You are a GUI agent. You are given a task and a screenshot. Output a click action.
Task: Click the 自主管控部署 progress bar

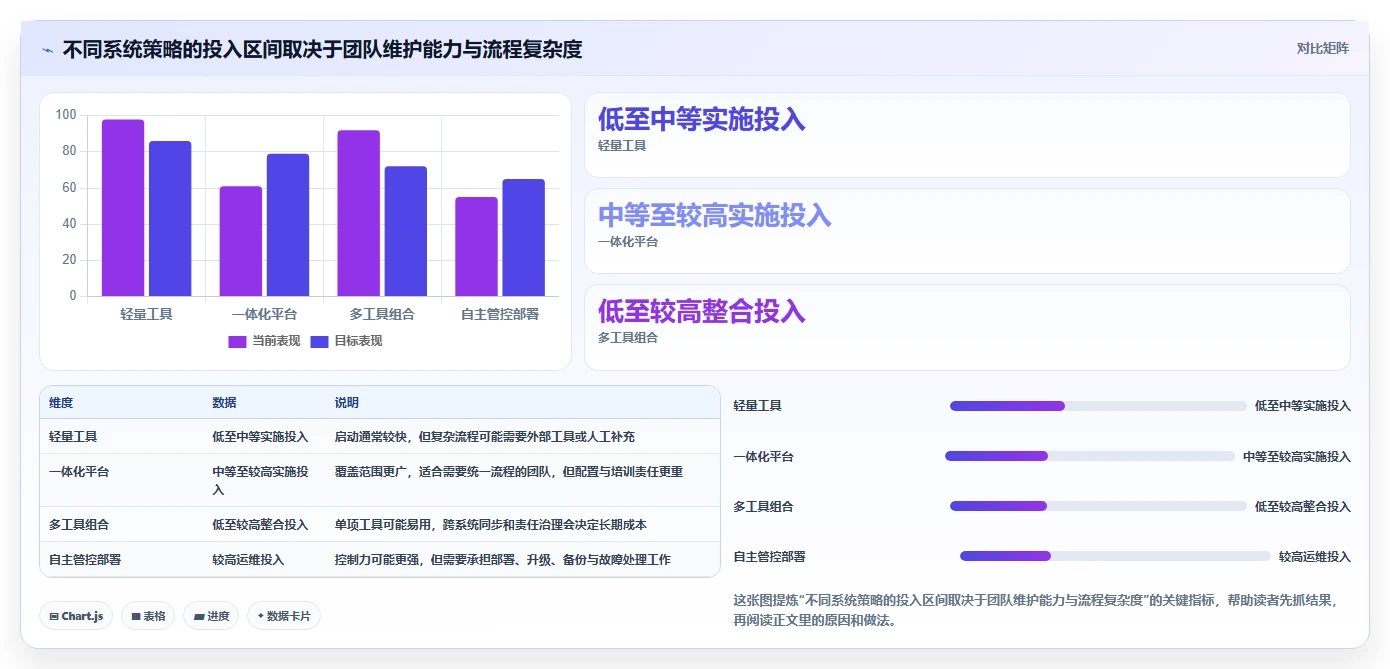pos(1115,556)
